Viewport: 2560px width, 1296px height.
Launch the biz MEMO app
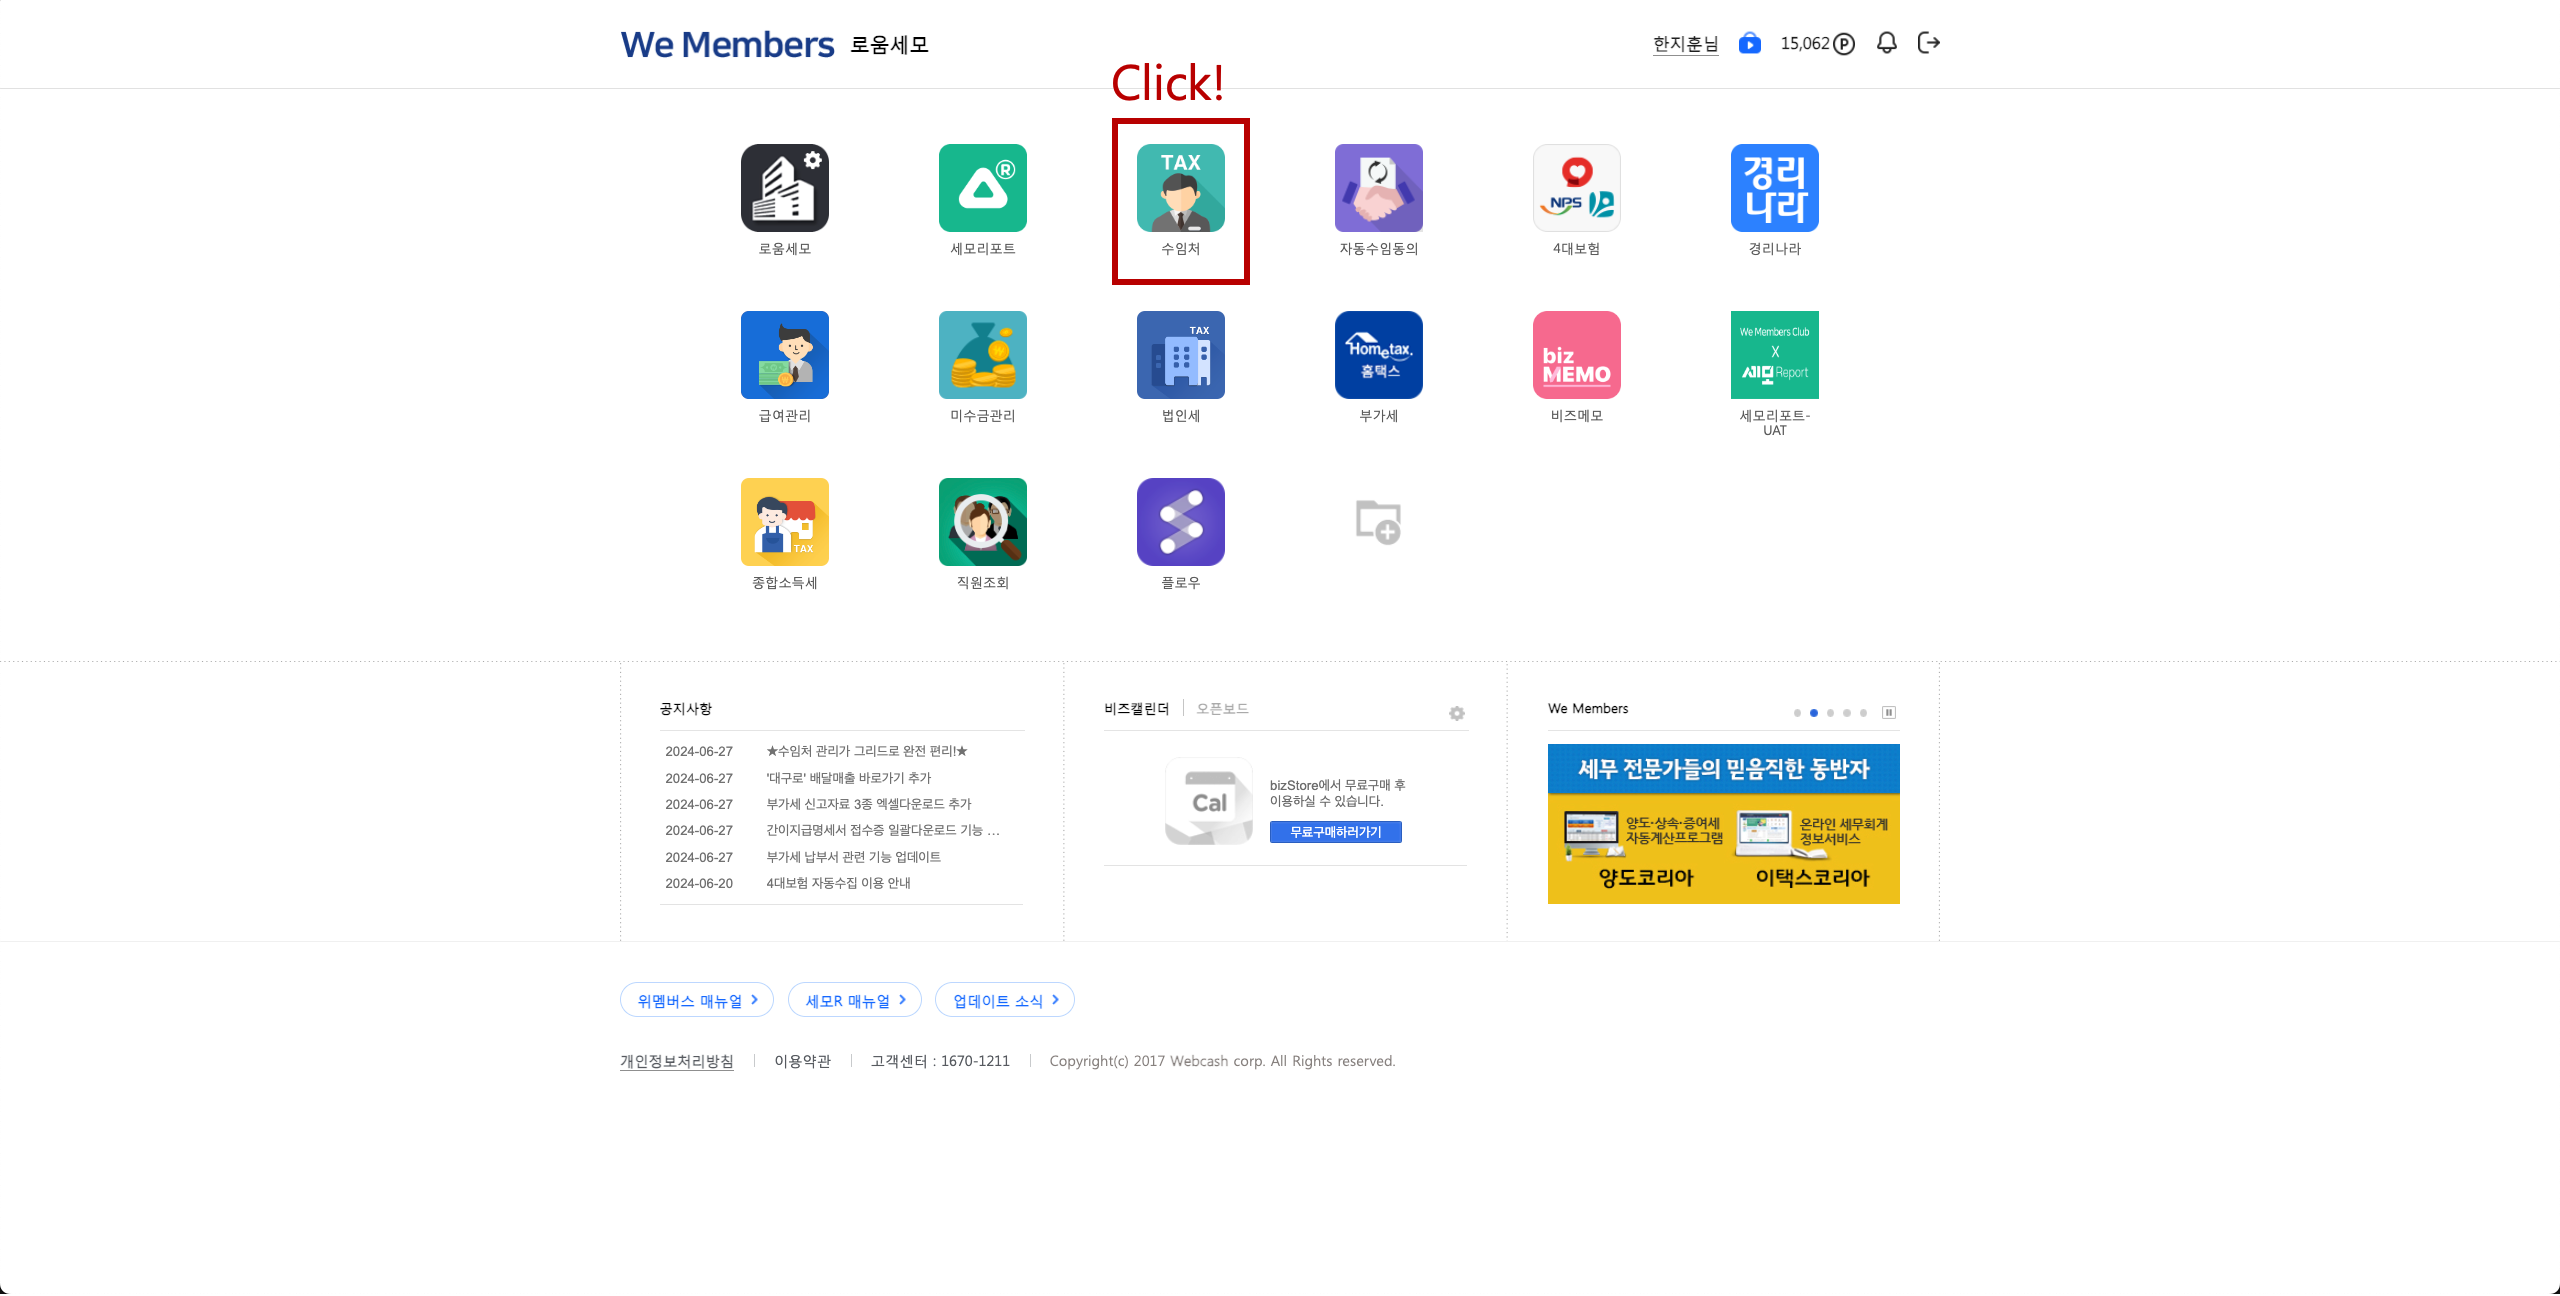(1576, 355)
